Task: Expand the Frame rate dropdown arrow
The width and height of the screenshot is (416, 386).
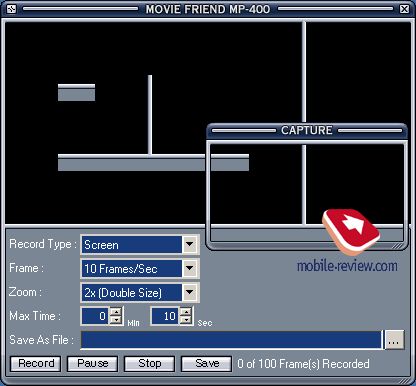Action: (190, 268)
